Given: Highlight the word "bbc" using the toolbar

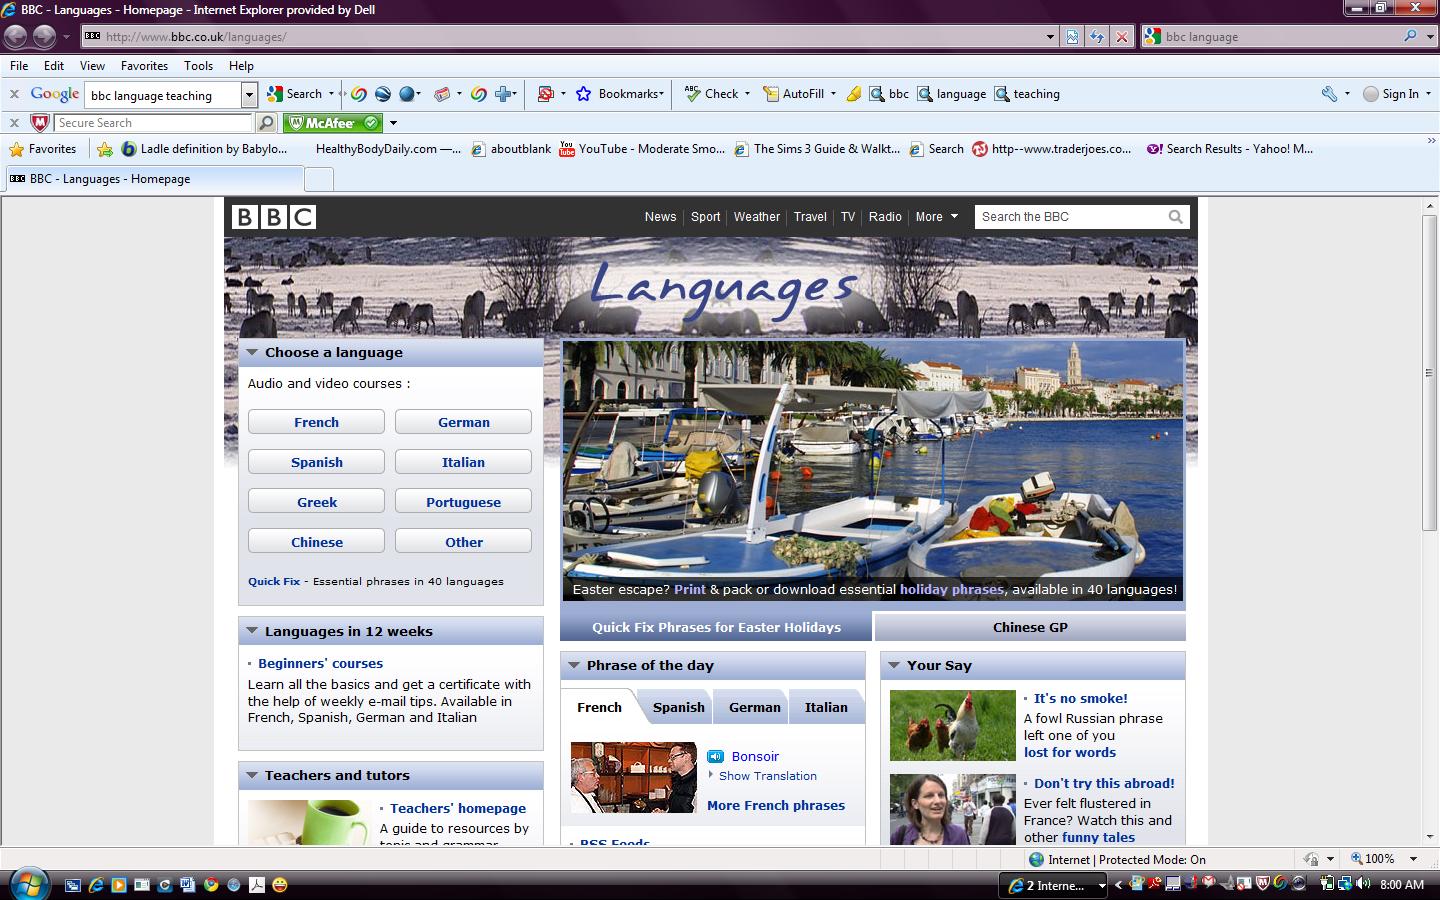Looking at the screenshot, I should pyautogui.click(x=888, y=93).
